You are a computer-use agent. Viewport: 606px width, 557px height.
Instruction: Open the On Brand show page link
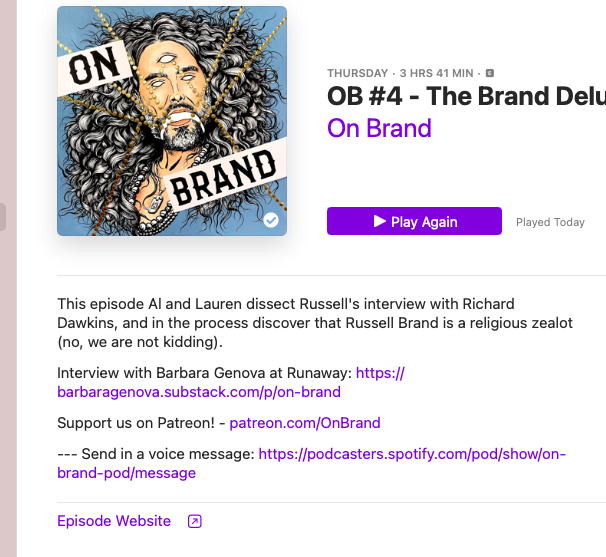[x=379, y=128]
